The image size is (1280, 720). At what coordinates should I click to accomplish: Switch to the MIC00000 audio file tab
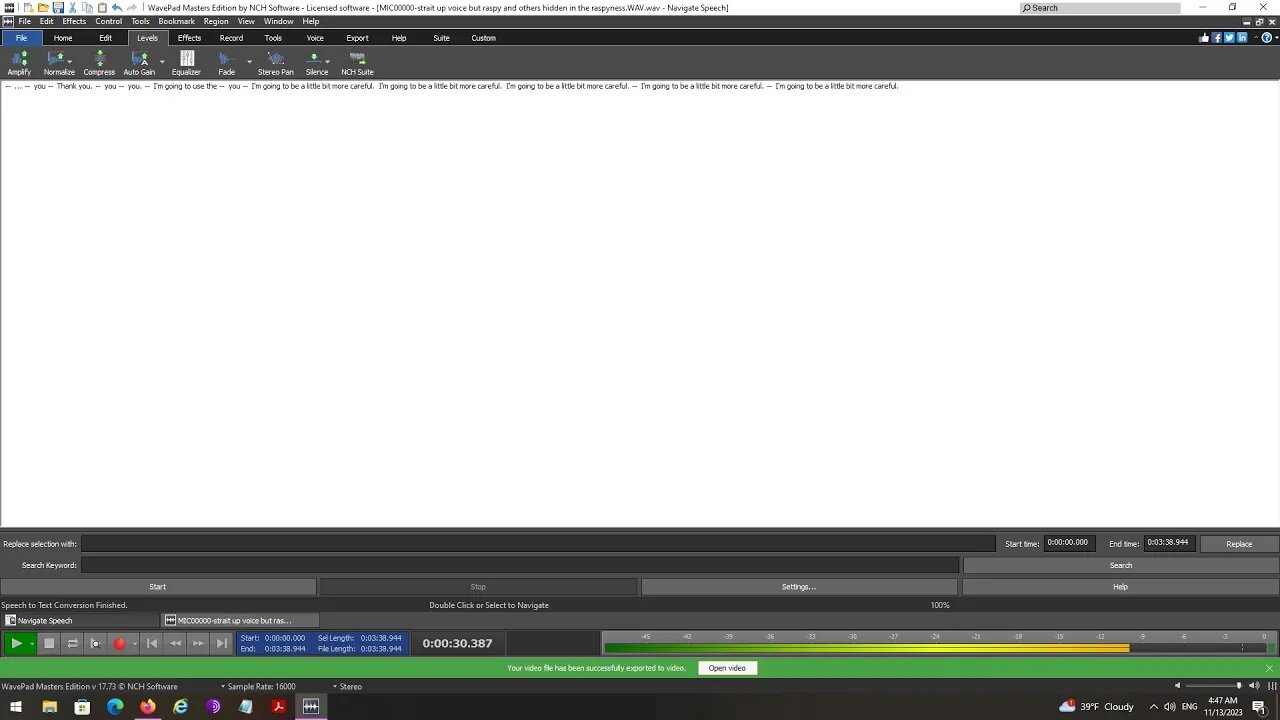point(240,620)
